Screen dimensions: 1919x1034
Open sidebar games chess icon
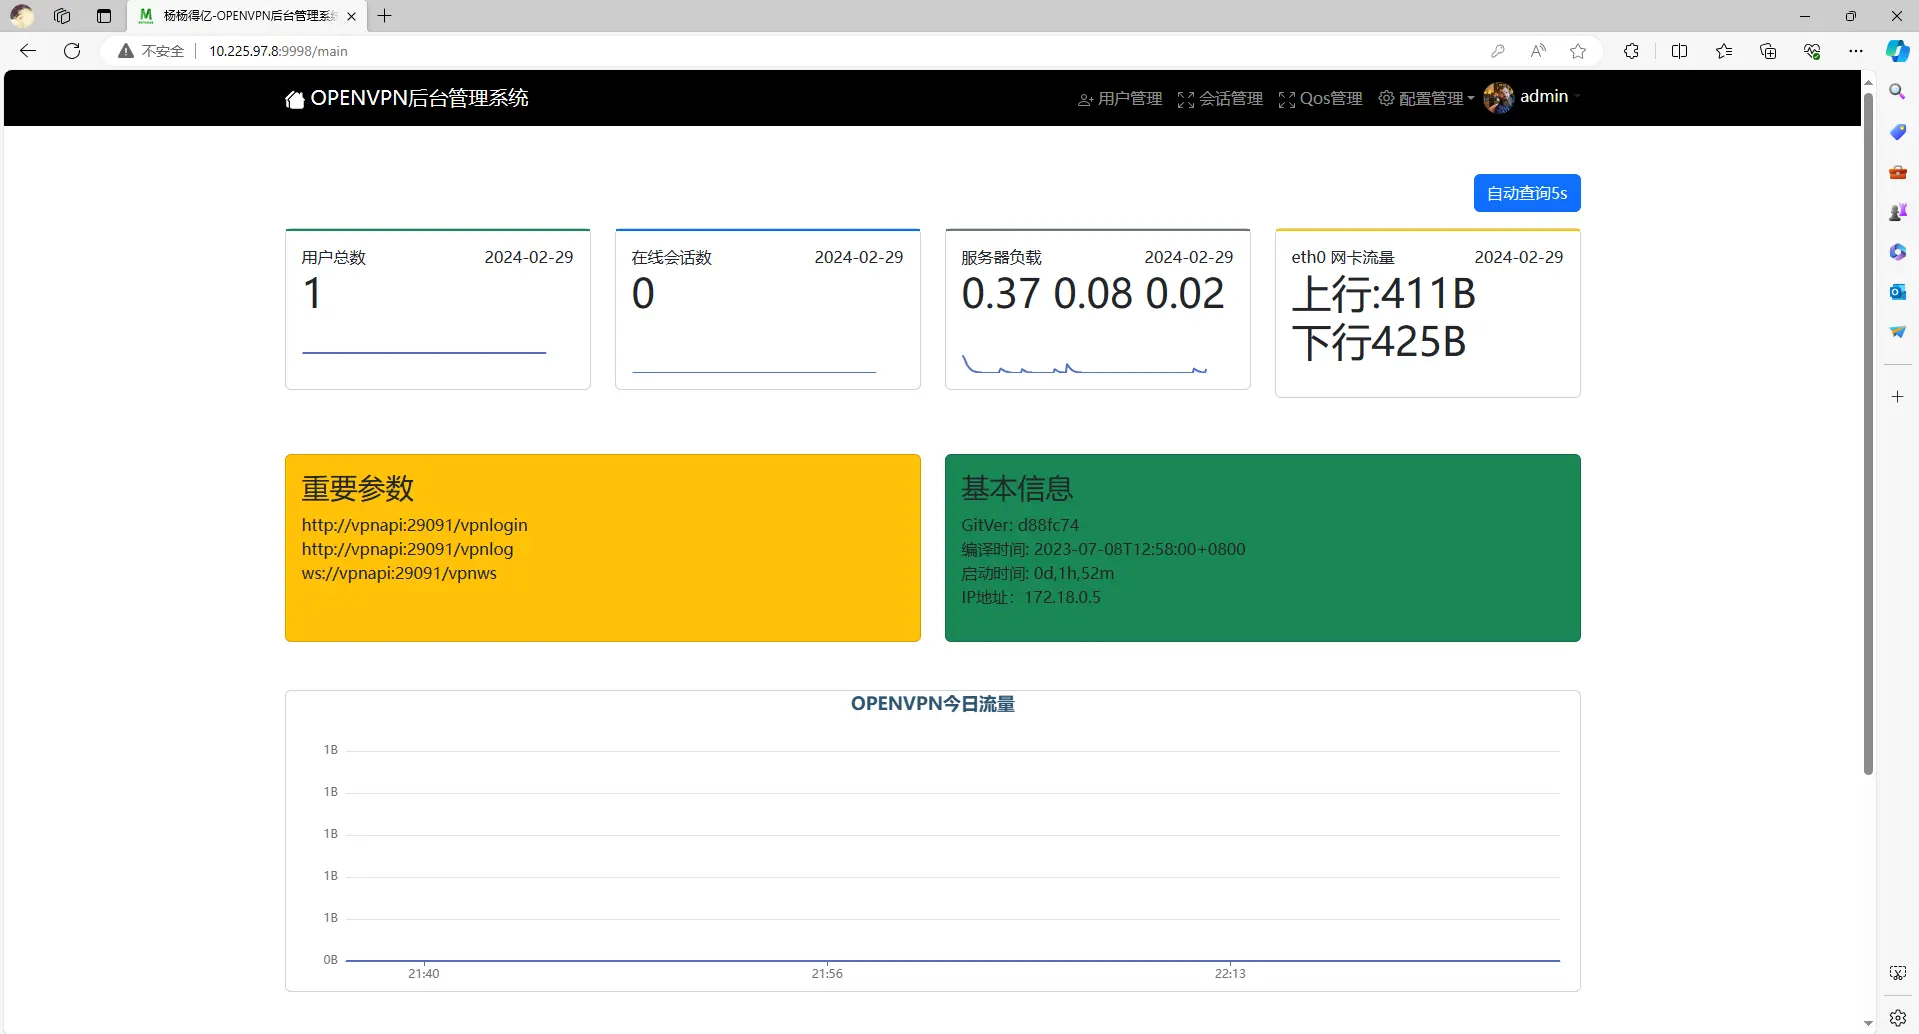(1897, 211)
